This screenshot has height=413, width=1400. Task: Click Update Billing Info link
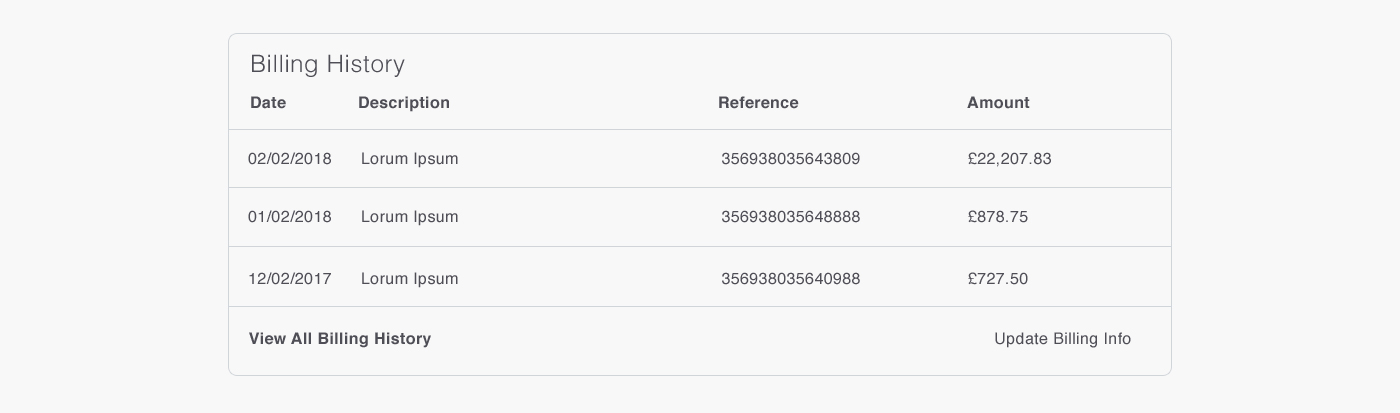[1062, 339]
